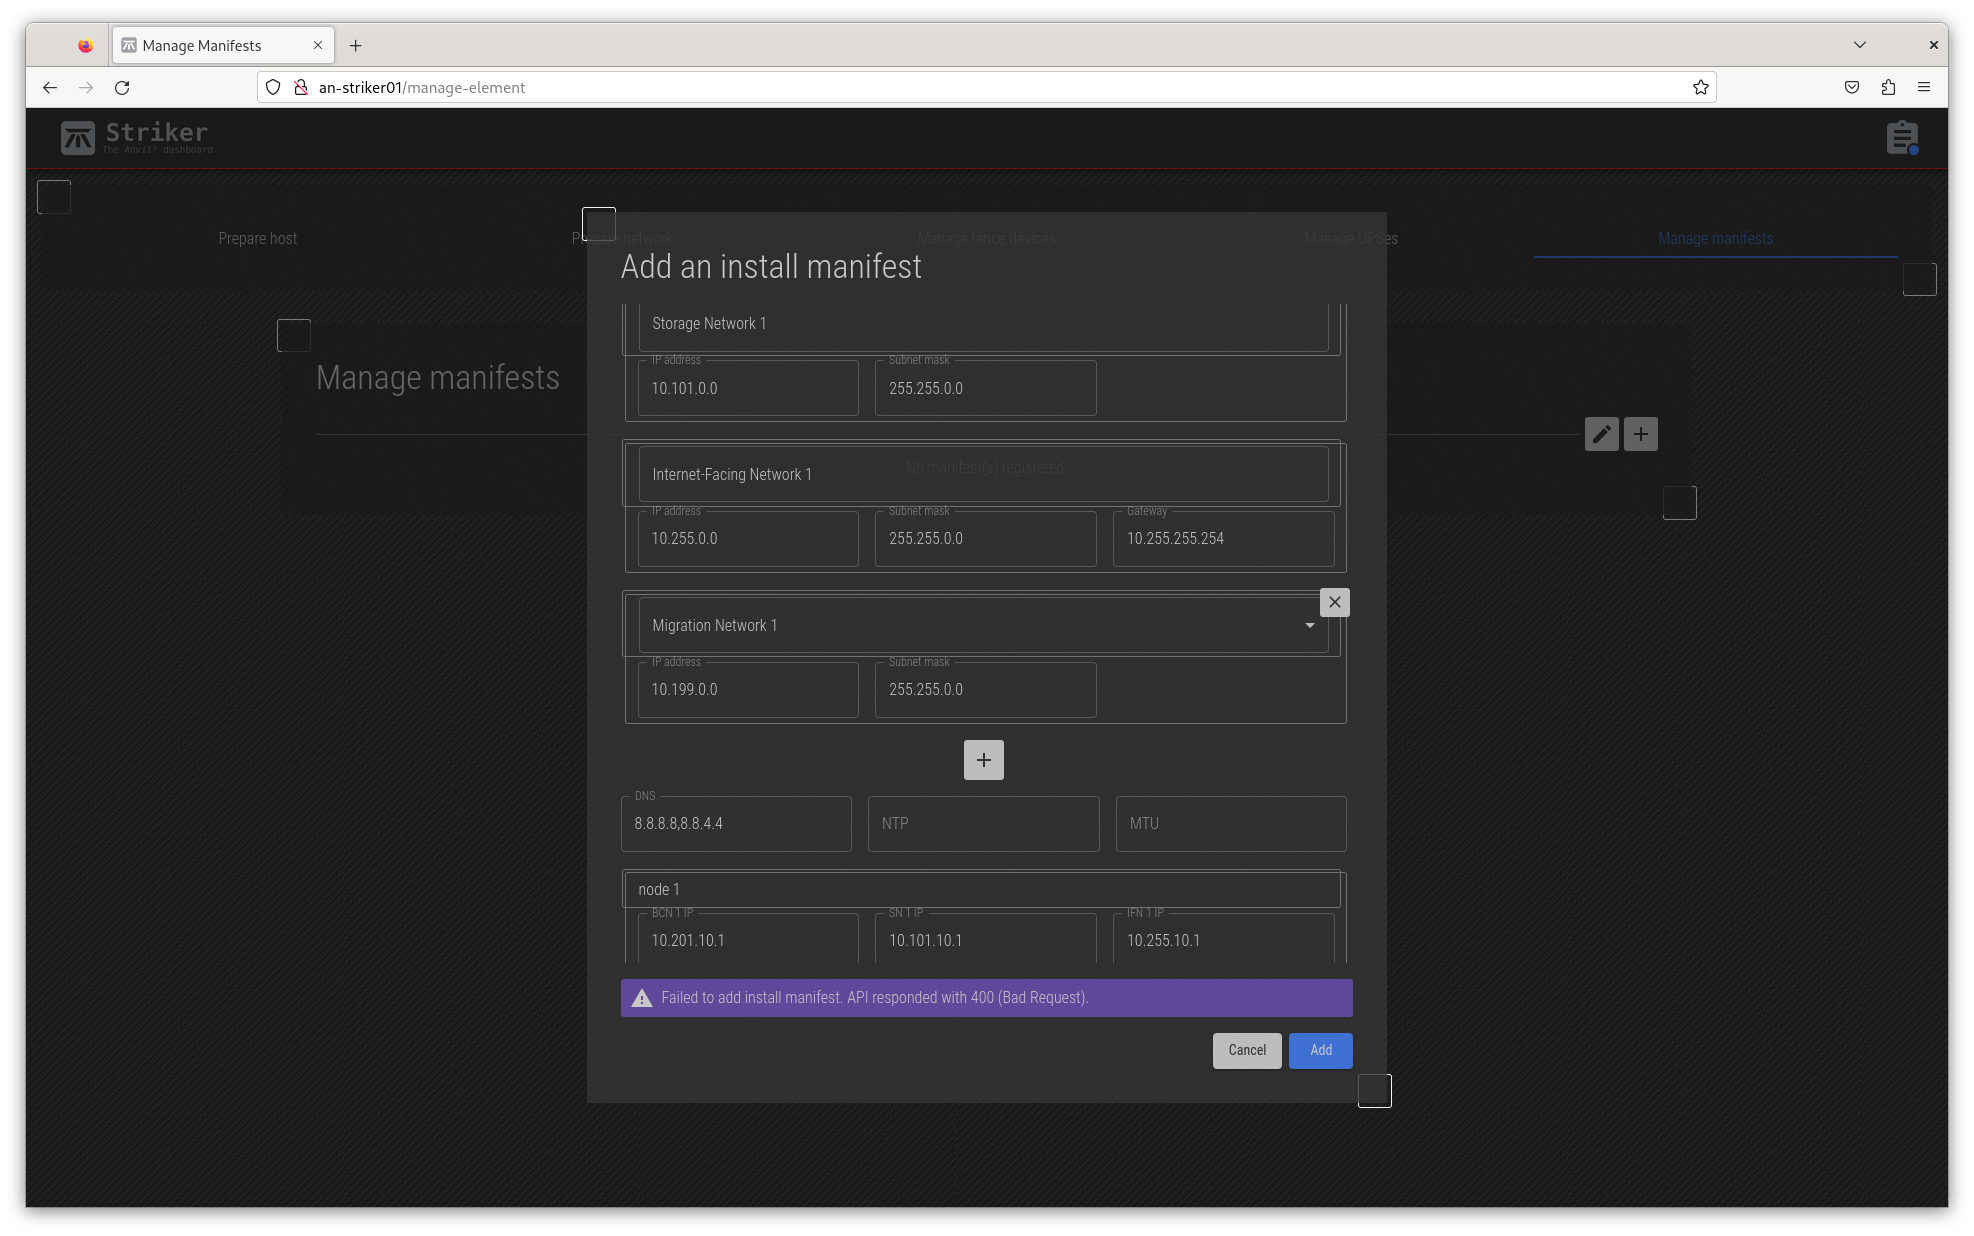This screenshot has width=1974, height=1236.
Task: Remove Migration Network 1 with X button
Action: click(x=1334, y=602)
